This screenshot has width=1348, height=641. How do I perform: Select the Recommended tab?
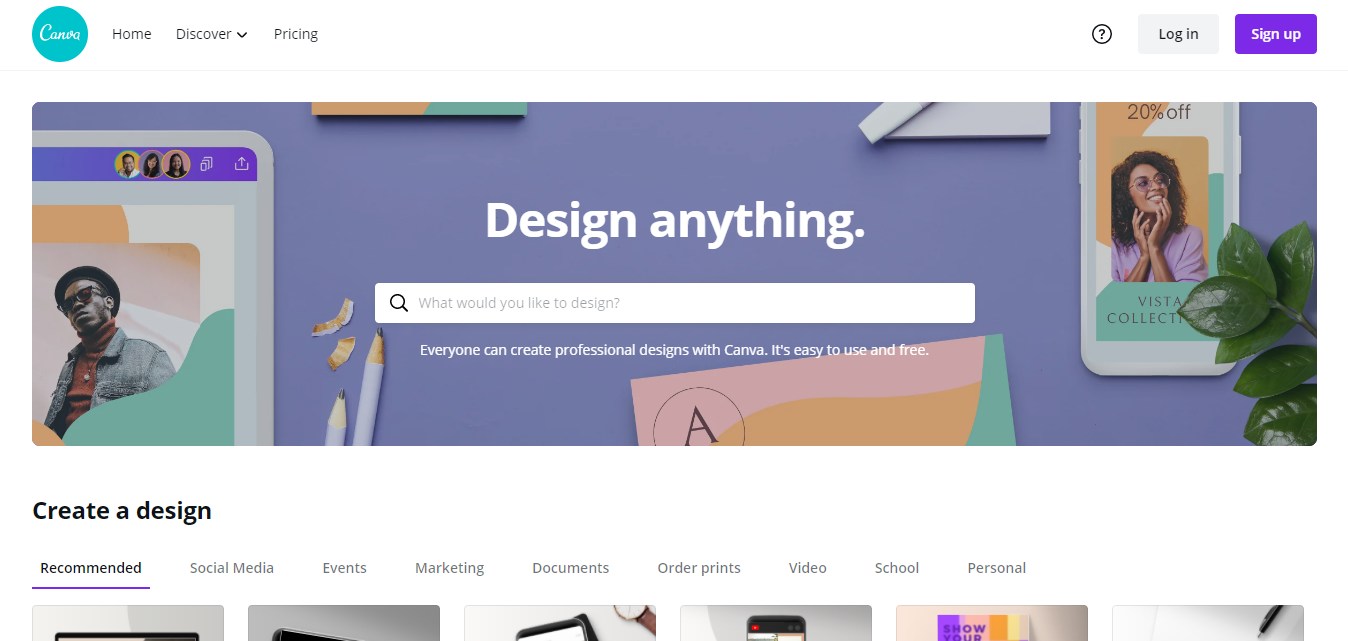coord(91,568)
